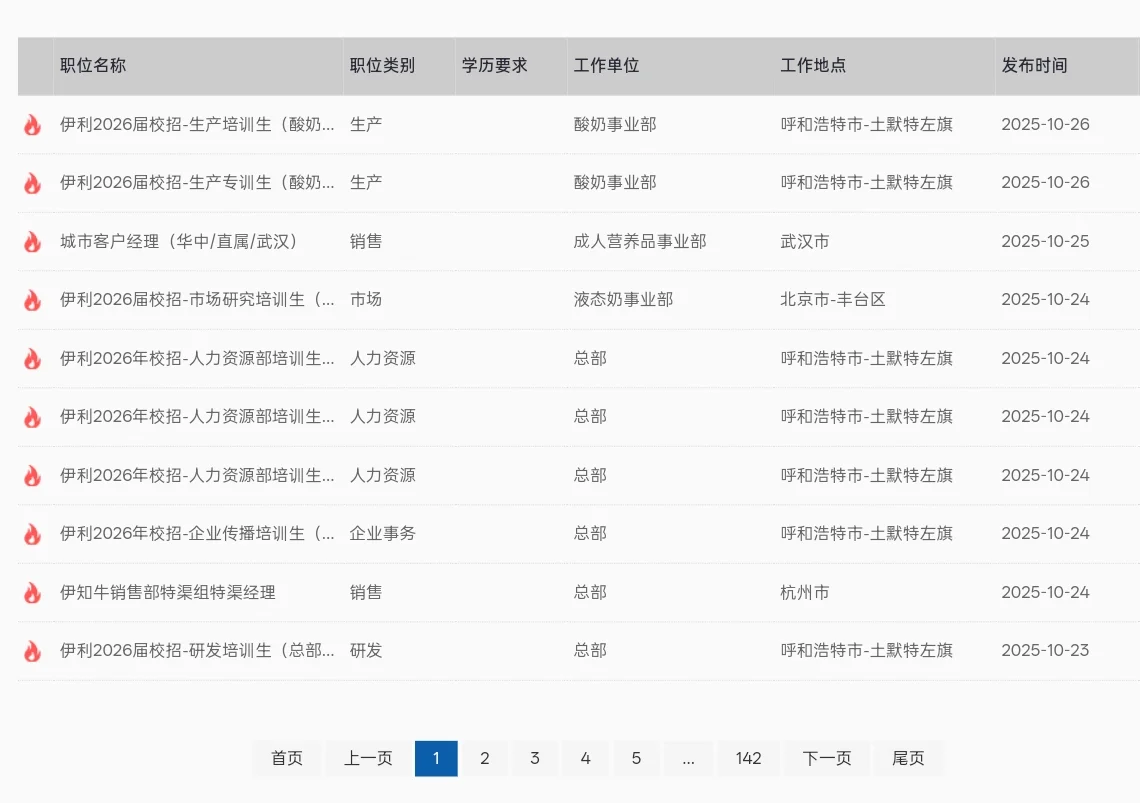
Task: Click the flame icon beside 研发培训生 row
Action: (x=32, y=652)
